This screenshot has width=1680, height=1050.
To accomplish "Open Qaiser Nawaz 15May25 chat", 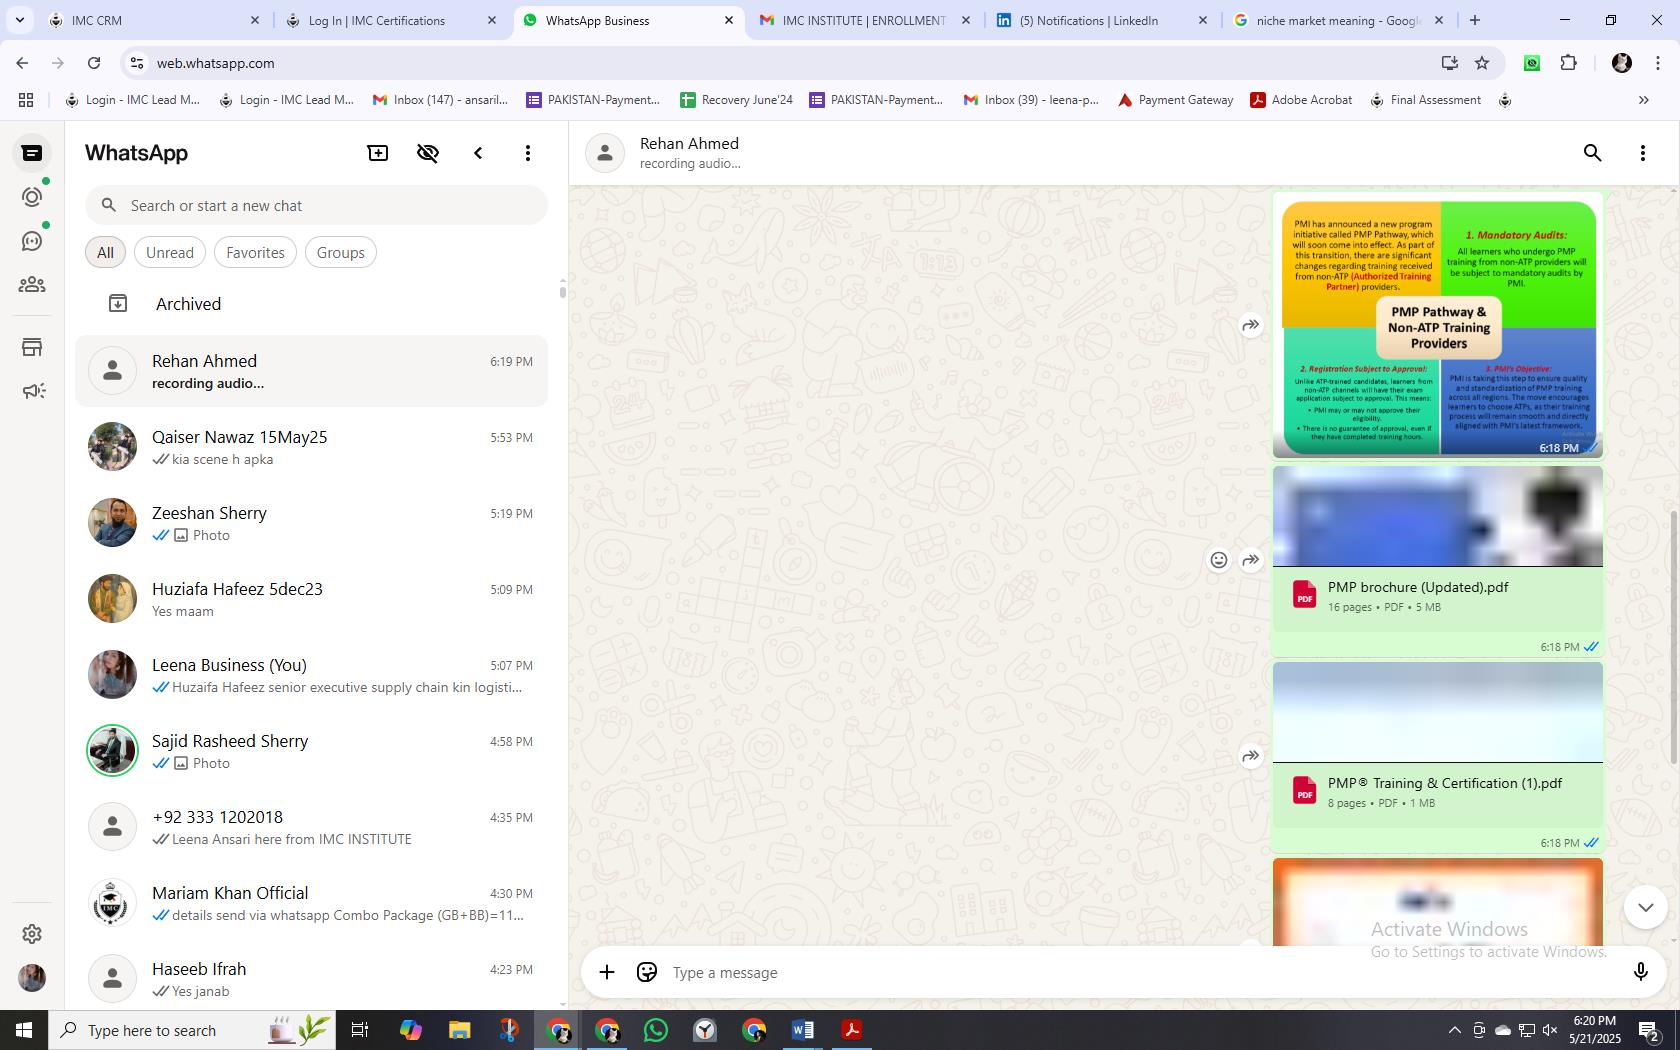I will [x=312, y=447].
